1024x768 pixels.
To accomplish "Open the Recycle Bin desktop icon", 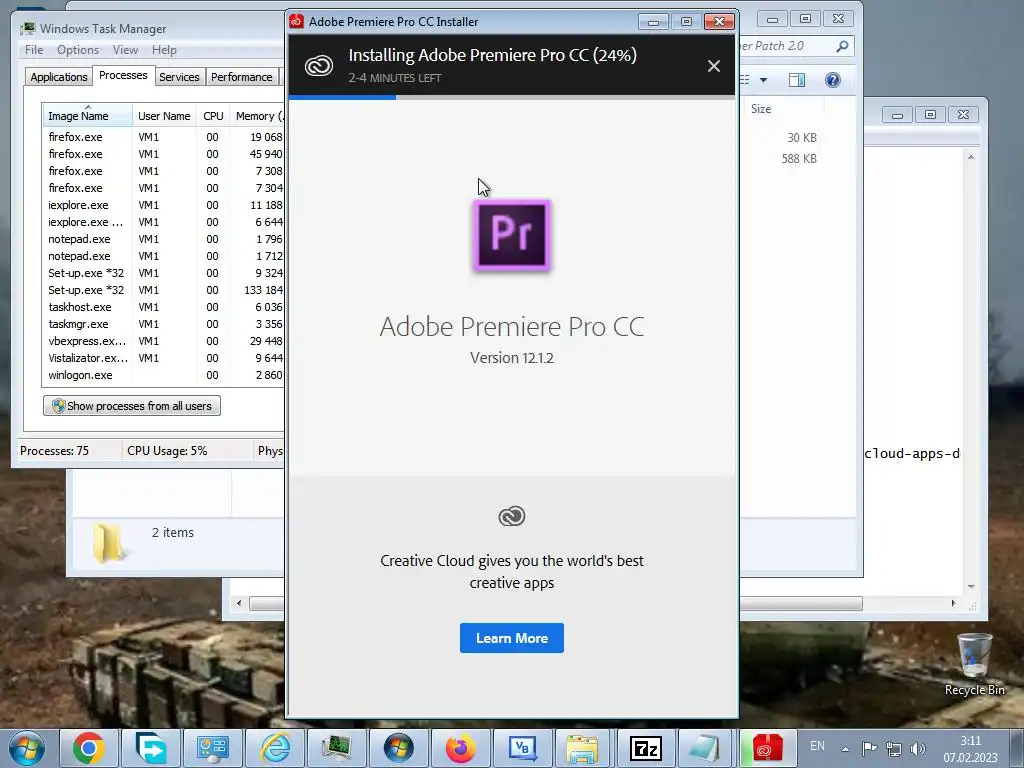I will 974,664.
